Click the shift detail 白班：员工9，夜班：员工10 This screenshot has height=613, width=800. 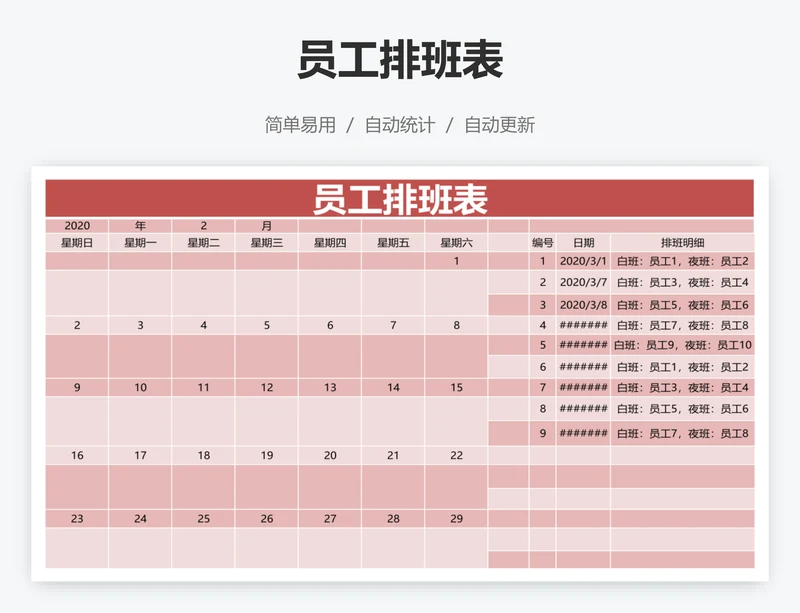click(x=682, y=346)
